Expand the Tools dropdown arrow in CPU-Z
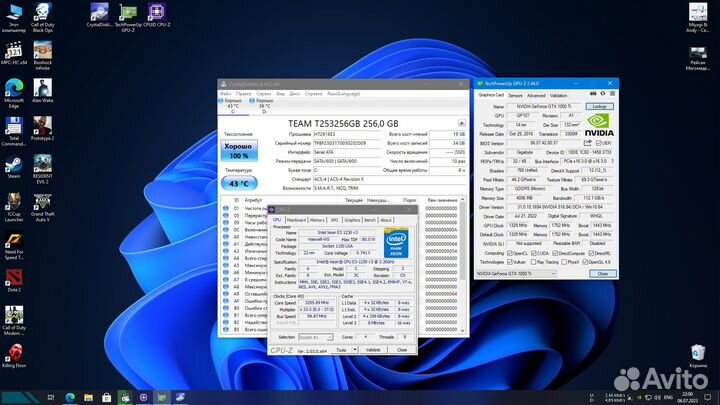The width and height of the screenshot is (720, 405). tap(354, 350)
